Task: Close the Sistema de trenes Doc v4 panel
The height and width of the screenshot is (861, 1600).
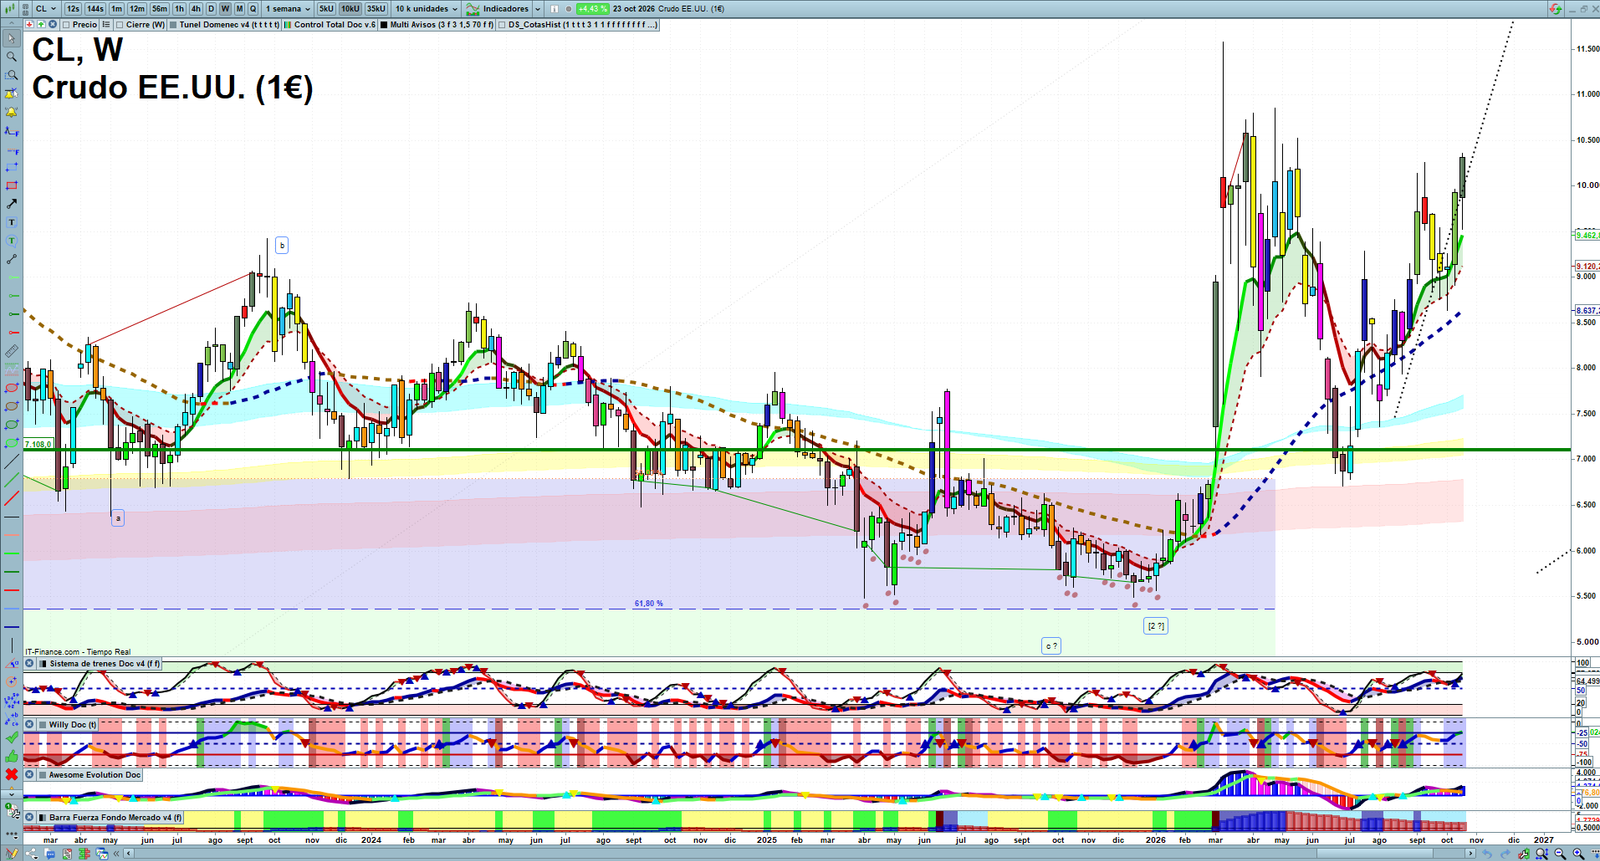Action: tap(30, 663)
